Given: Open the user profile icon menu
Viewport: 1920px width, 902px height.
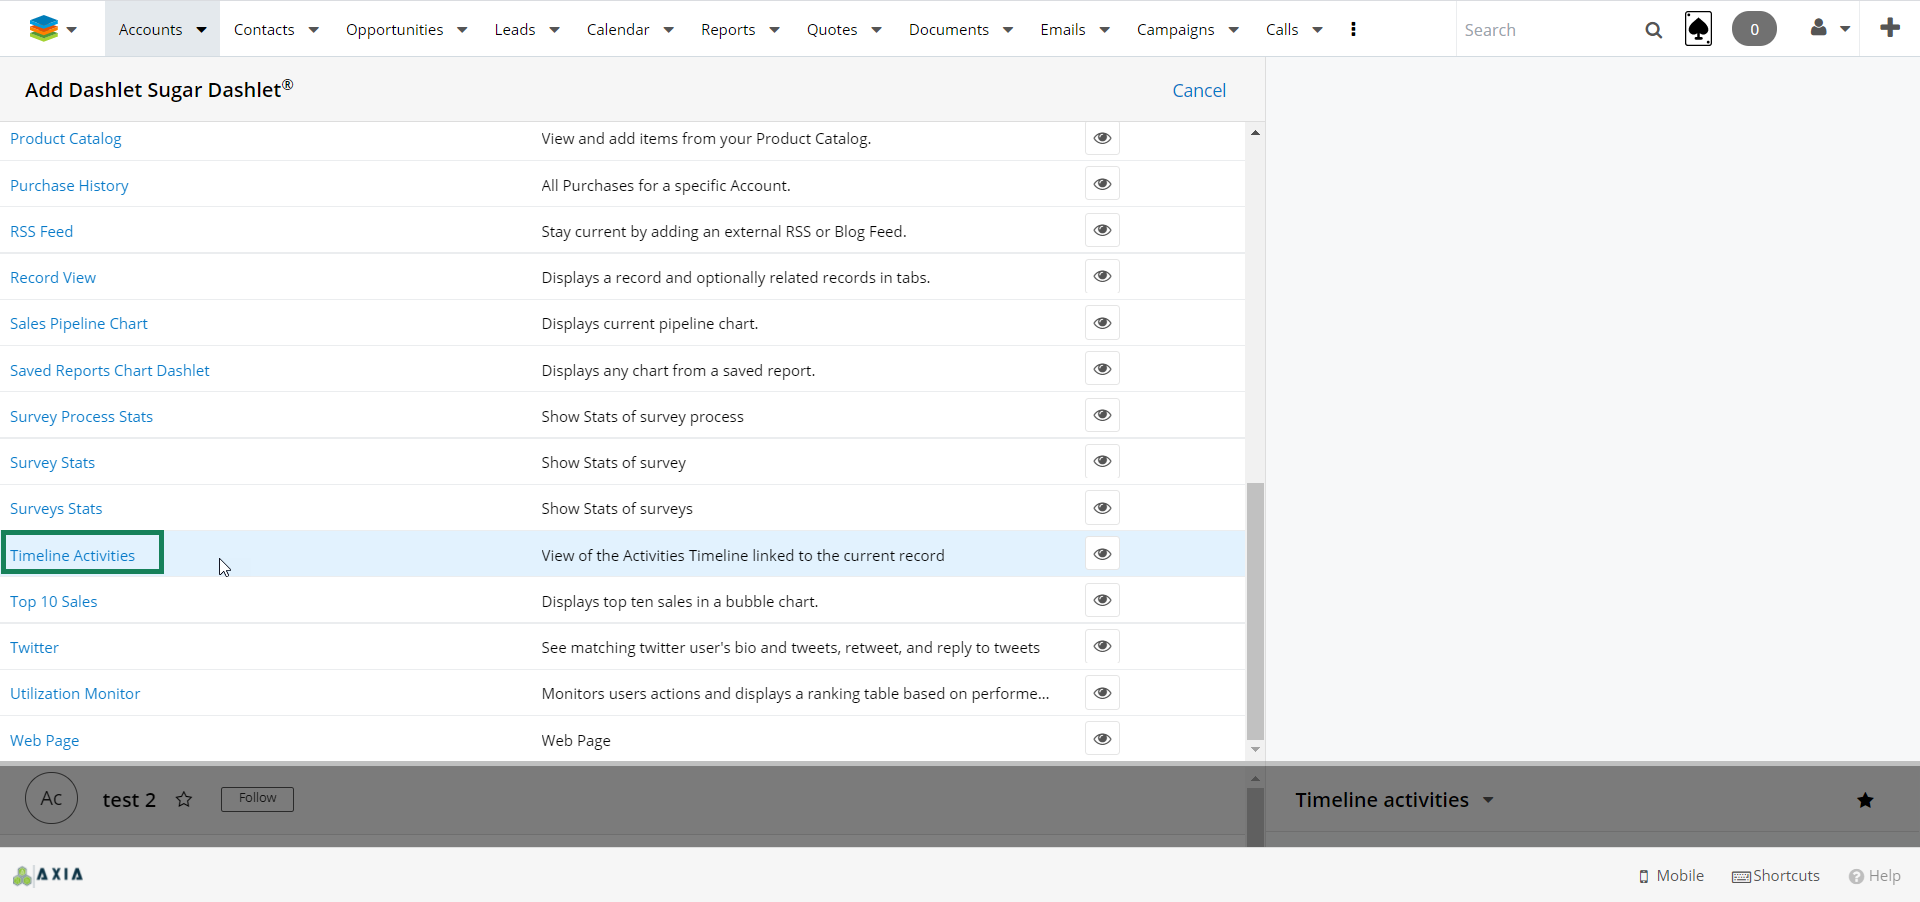Looking at the screenshot, I should point(1819,29).
